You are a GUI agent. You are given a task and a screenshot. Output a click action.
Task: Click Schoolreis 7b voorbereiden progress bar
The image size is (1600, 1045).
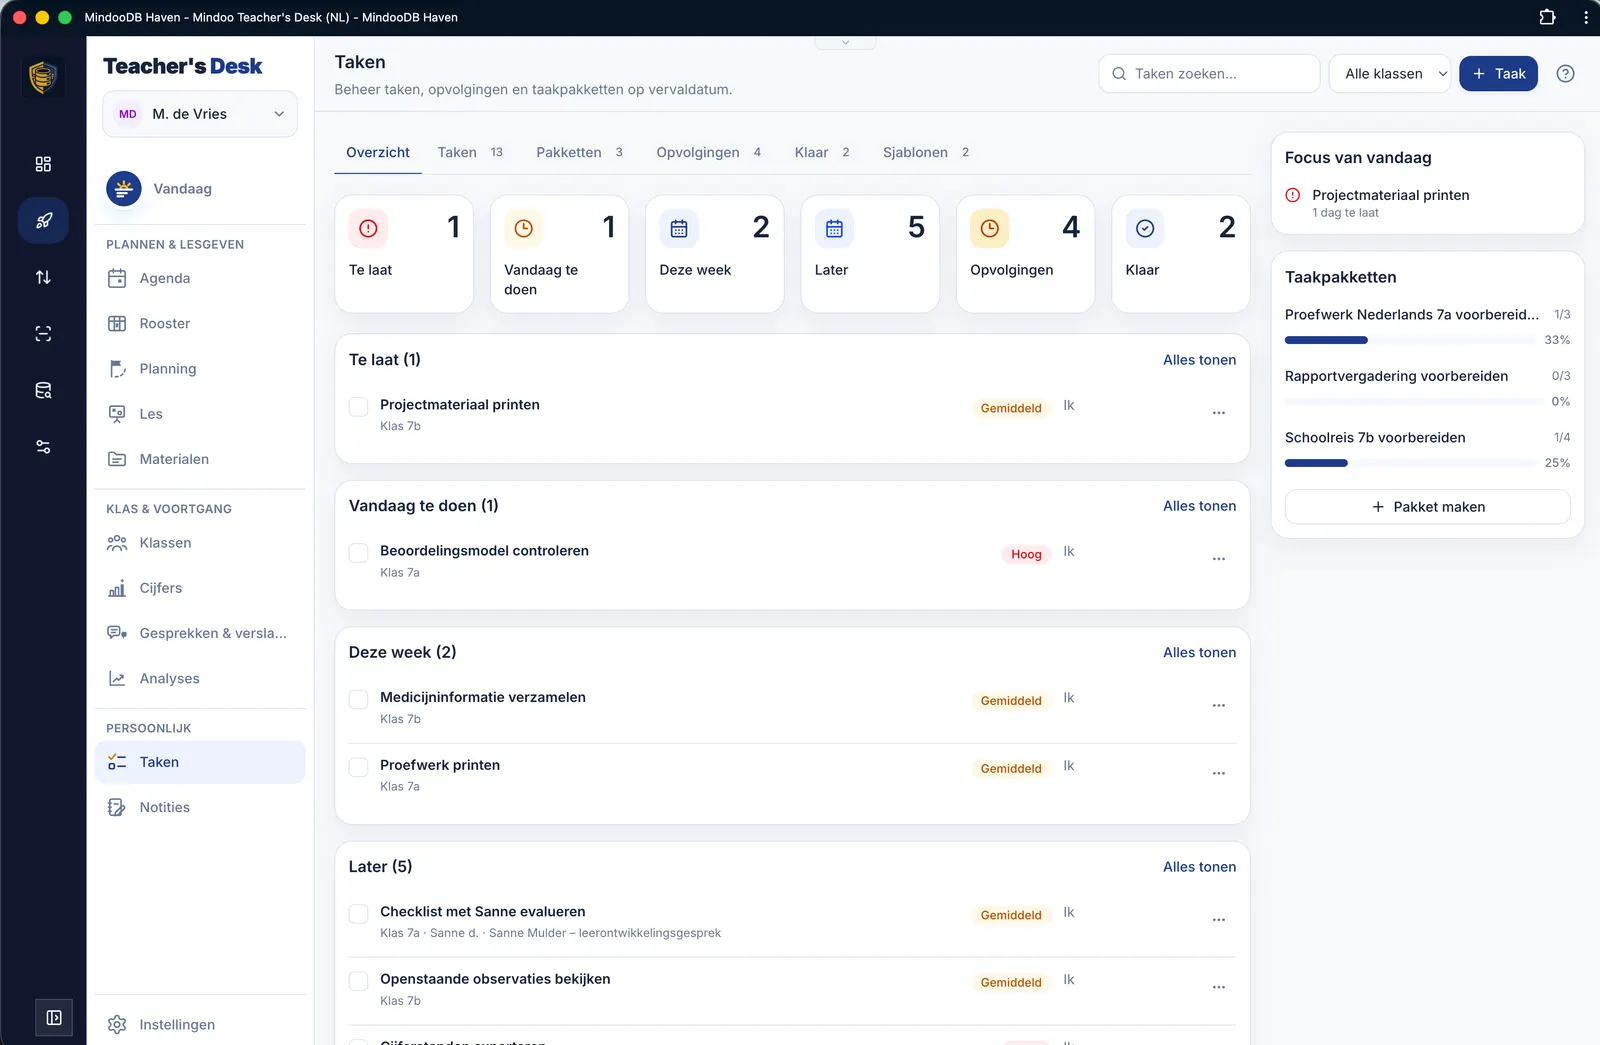pyautogui.click(x=1411, y=463)
